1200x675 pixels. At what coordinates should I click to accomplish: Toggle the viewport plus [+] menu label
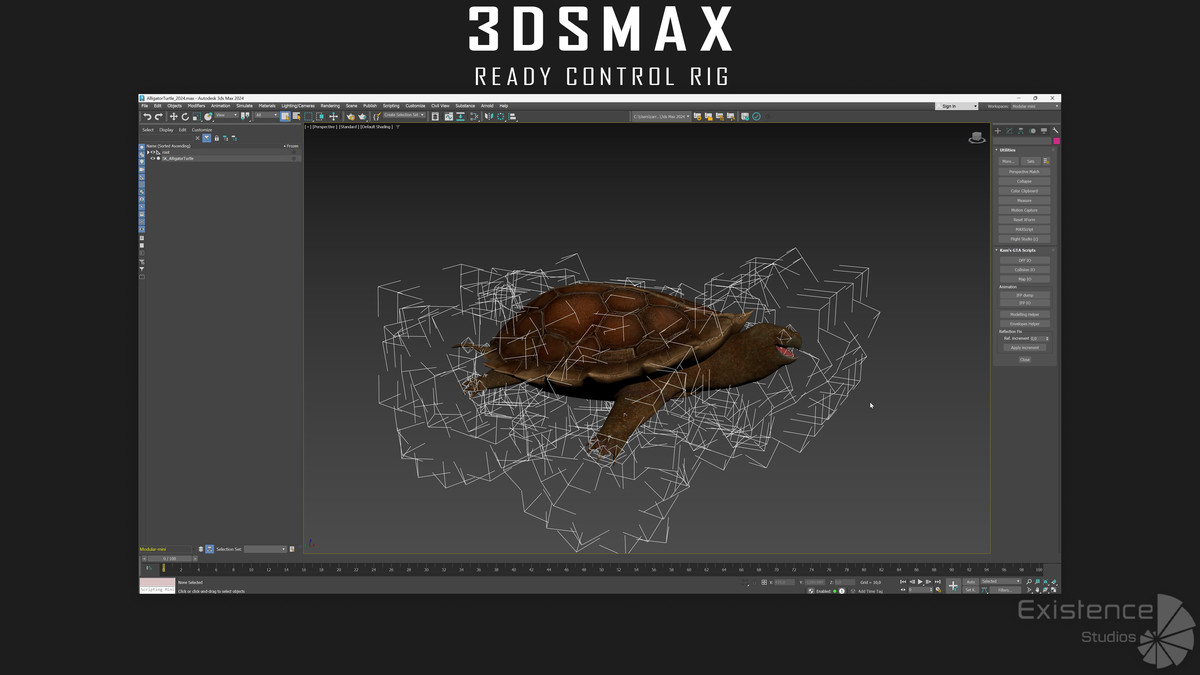(x=308, y=127)
